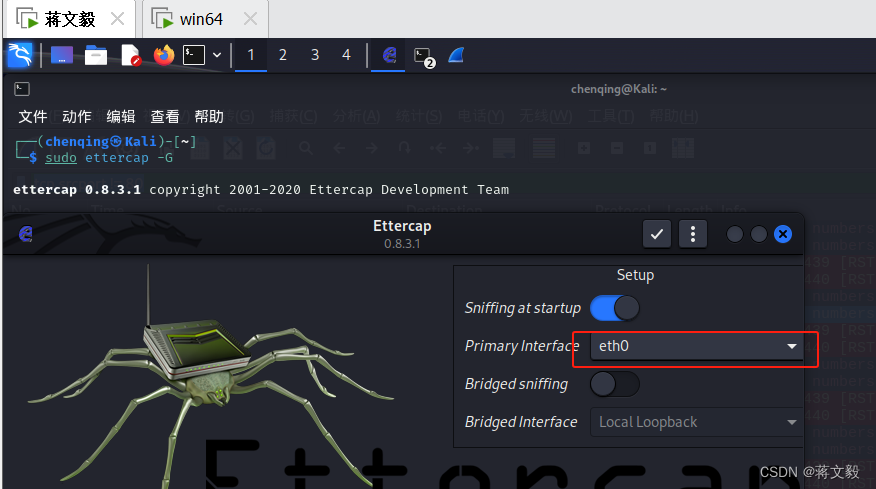Viewport: 876px width, 489px height.
Task: Open the 文件 terminal menu
Action: tap(32, 116)
